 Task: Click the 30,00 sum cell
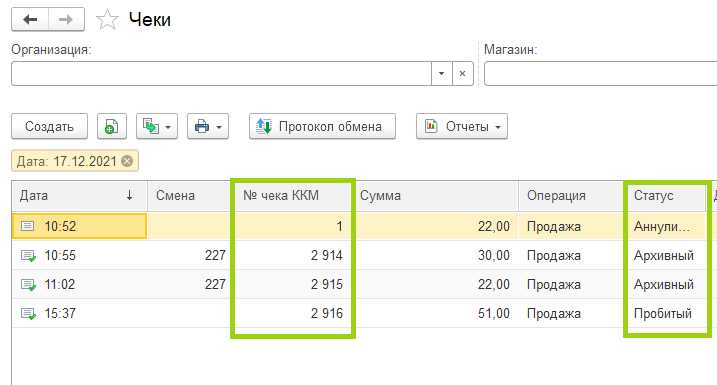[x=493, y=255]
